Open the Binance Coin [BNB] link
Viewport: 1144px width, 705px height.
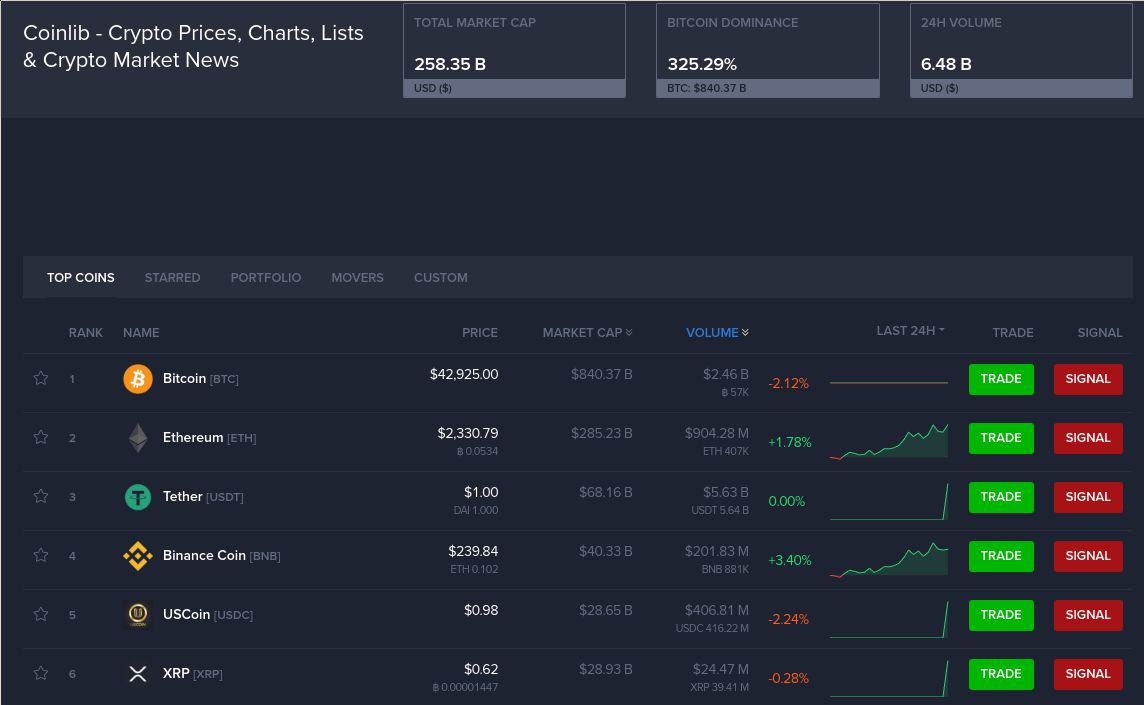[x=222, y=555]
